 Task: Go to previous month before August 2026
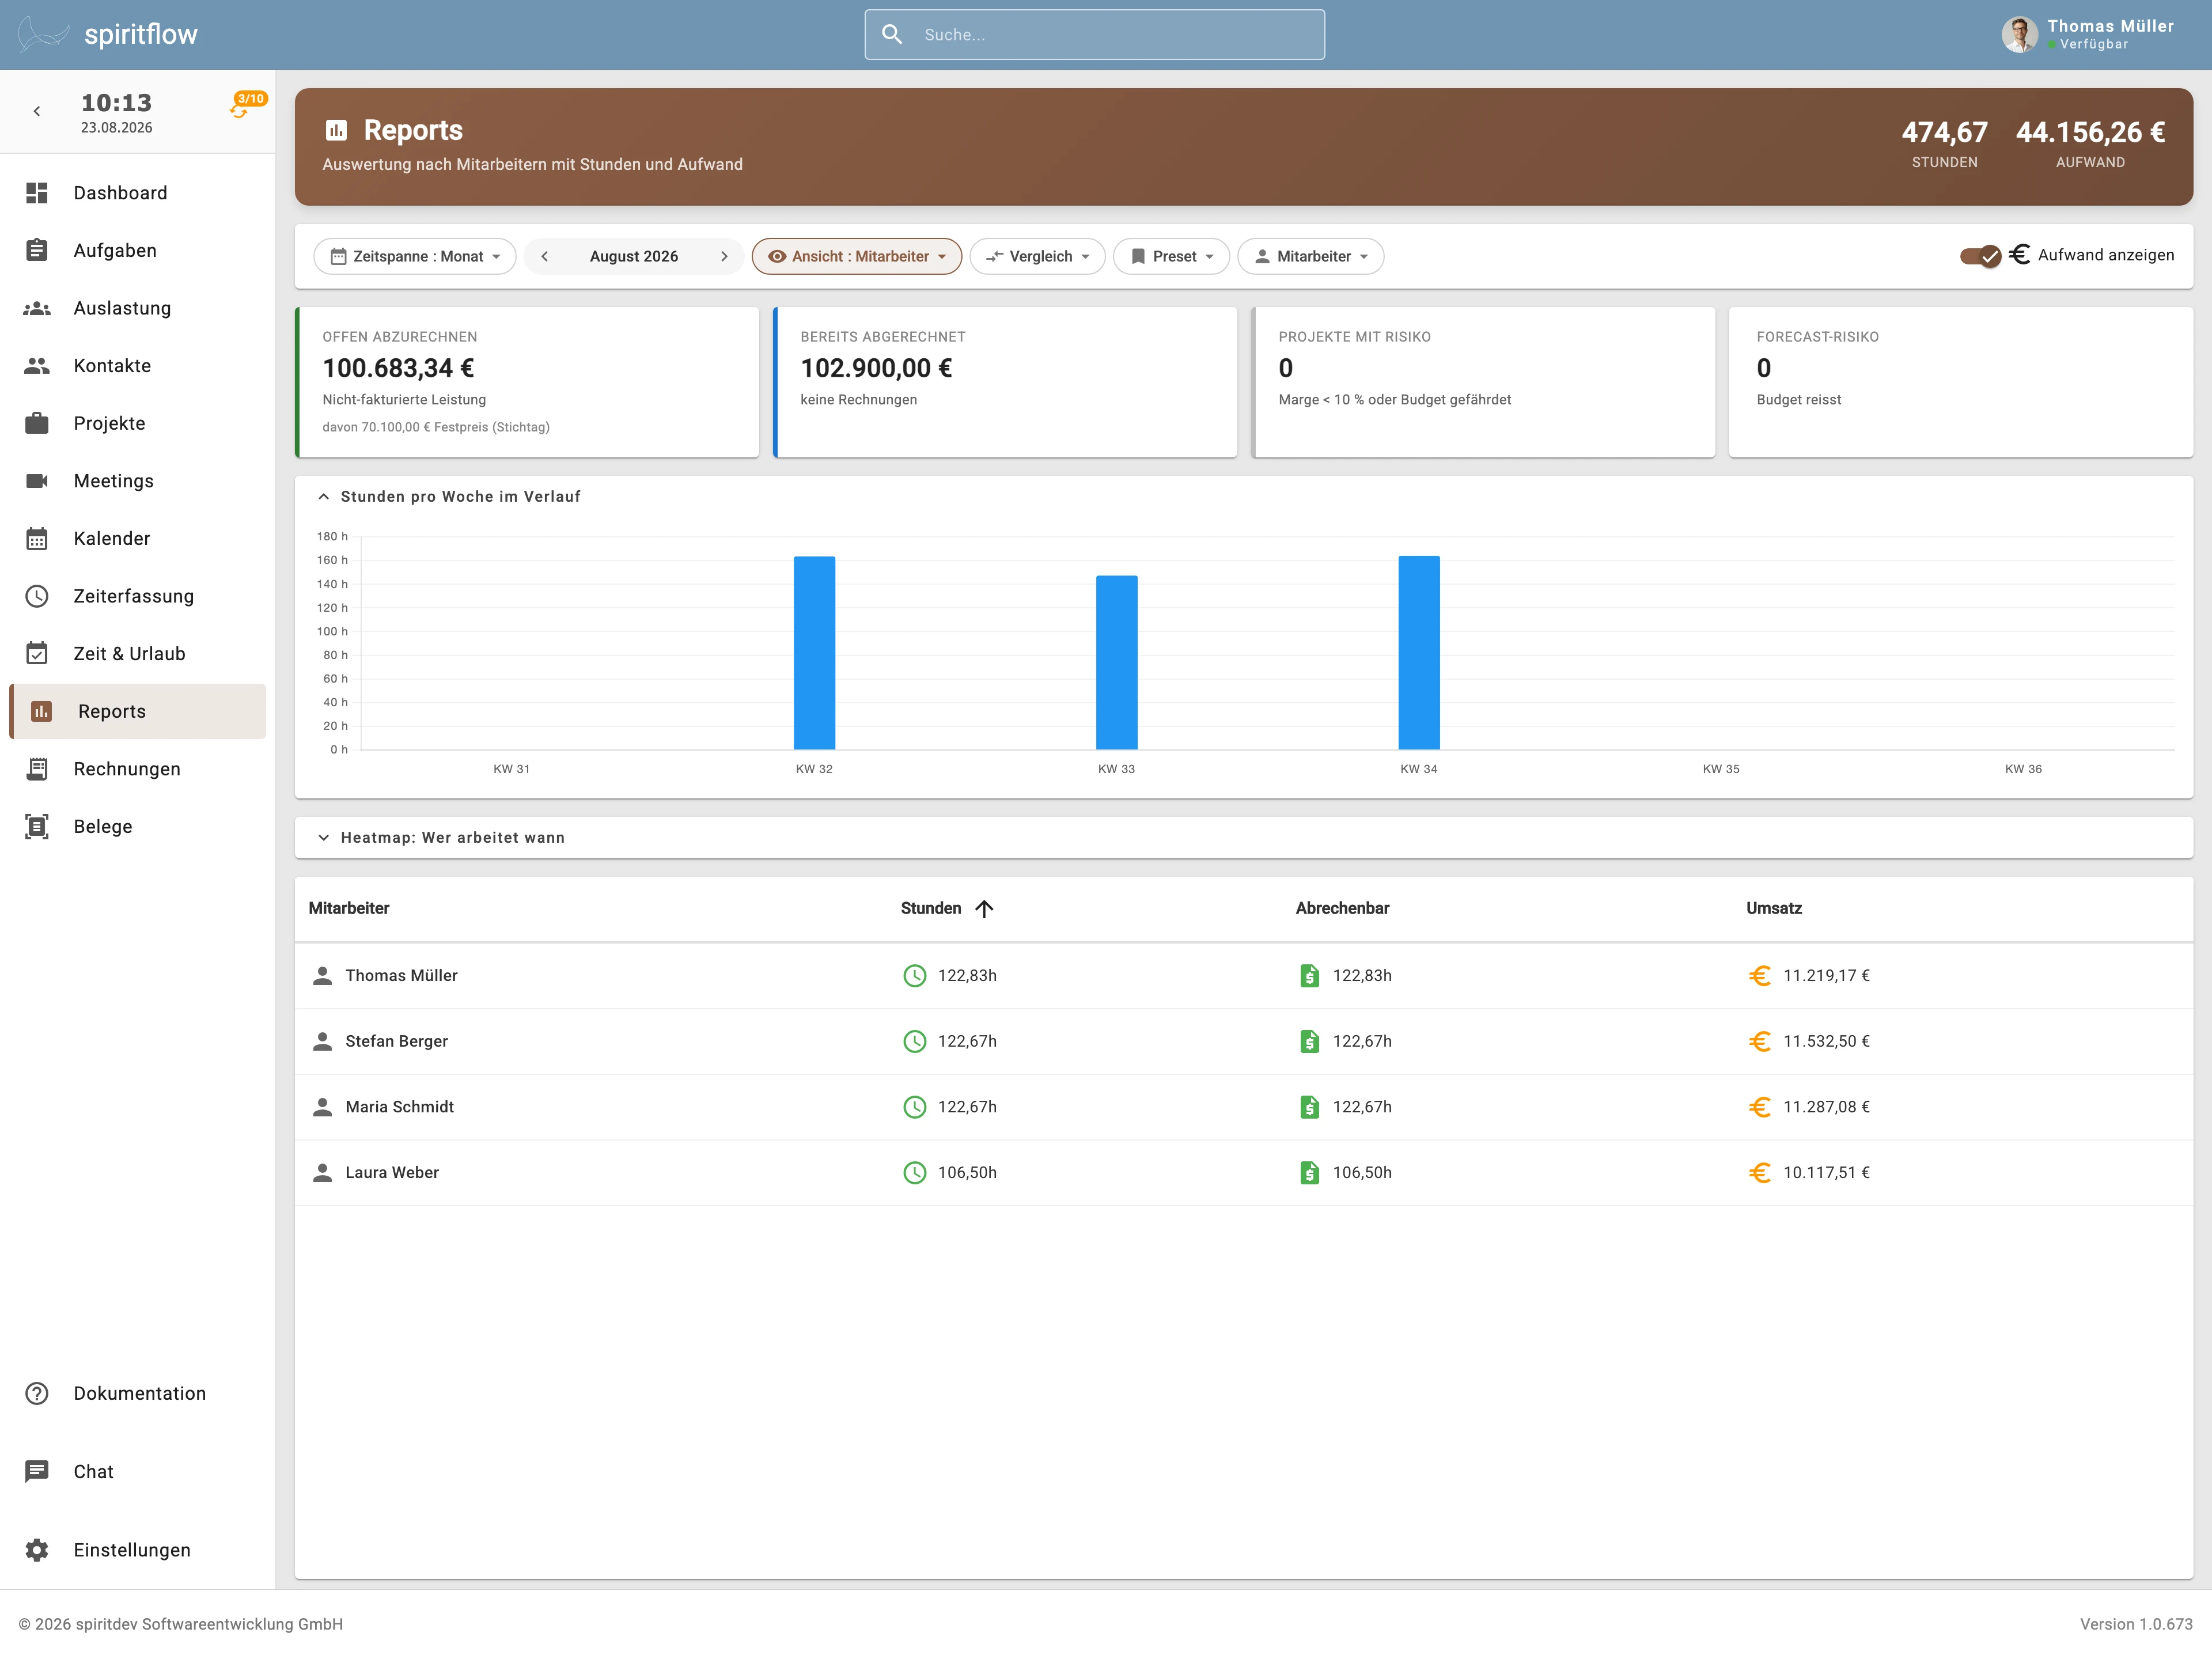tap(544, 256)
